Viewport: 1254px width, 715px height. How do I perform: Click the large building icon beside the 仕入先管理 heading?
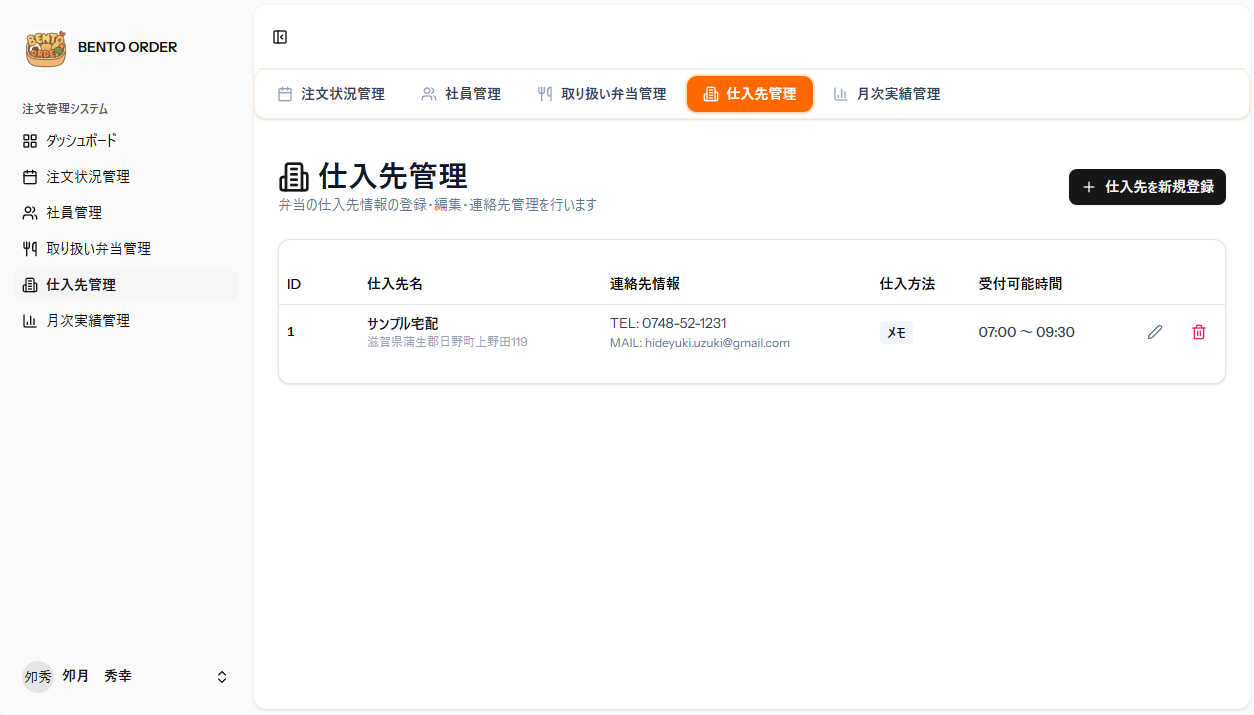pos(294,177)
